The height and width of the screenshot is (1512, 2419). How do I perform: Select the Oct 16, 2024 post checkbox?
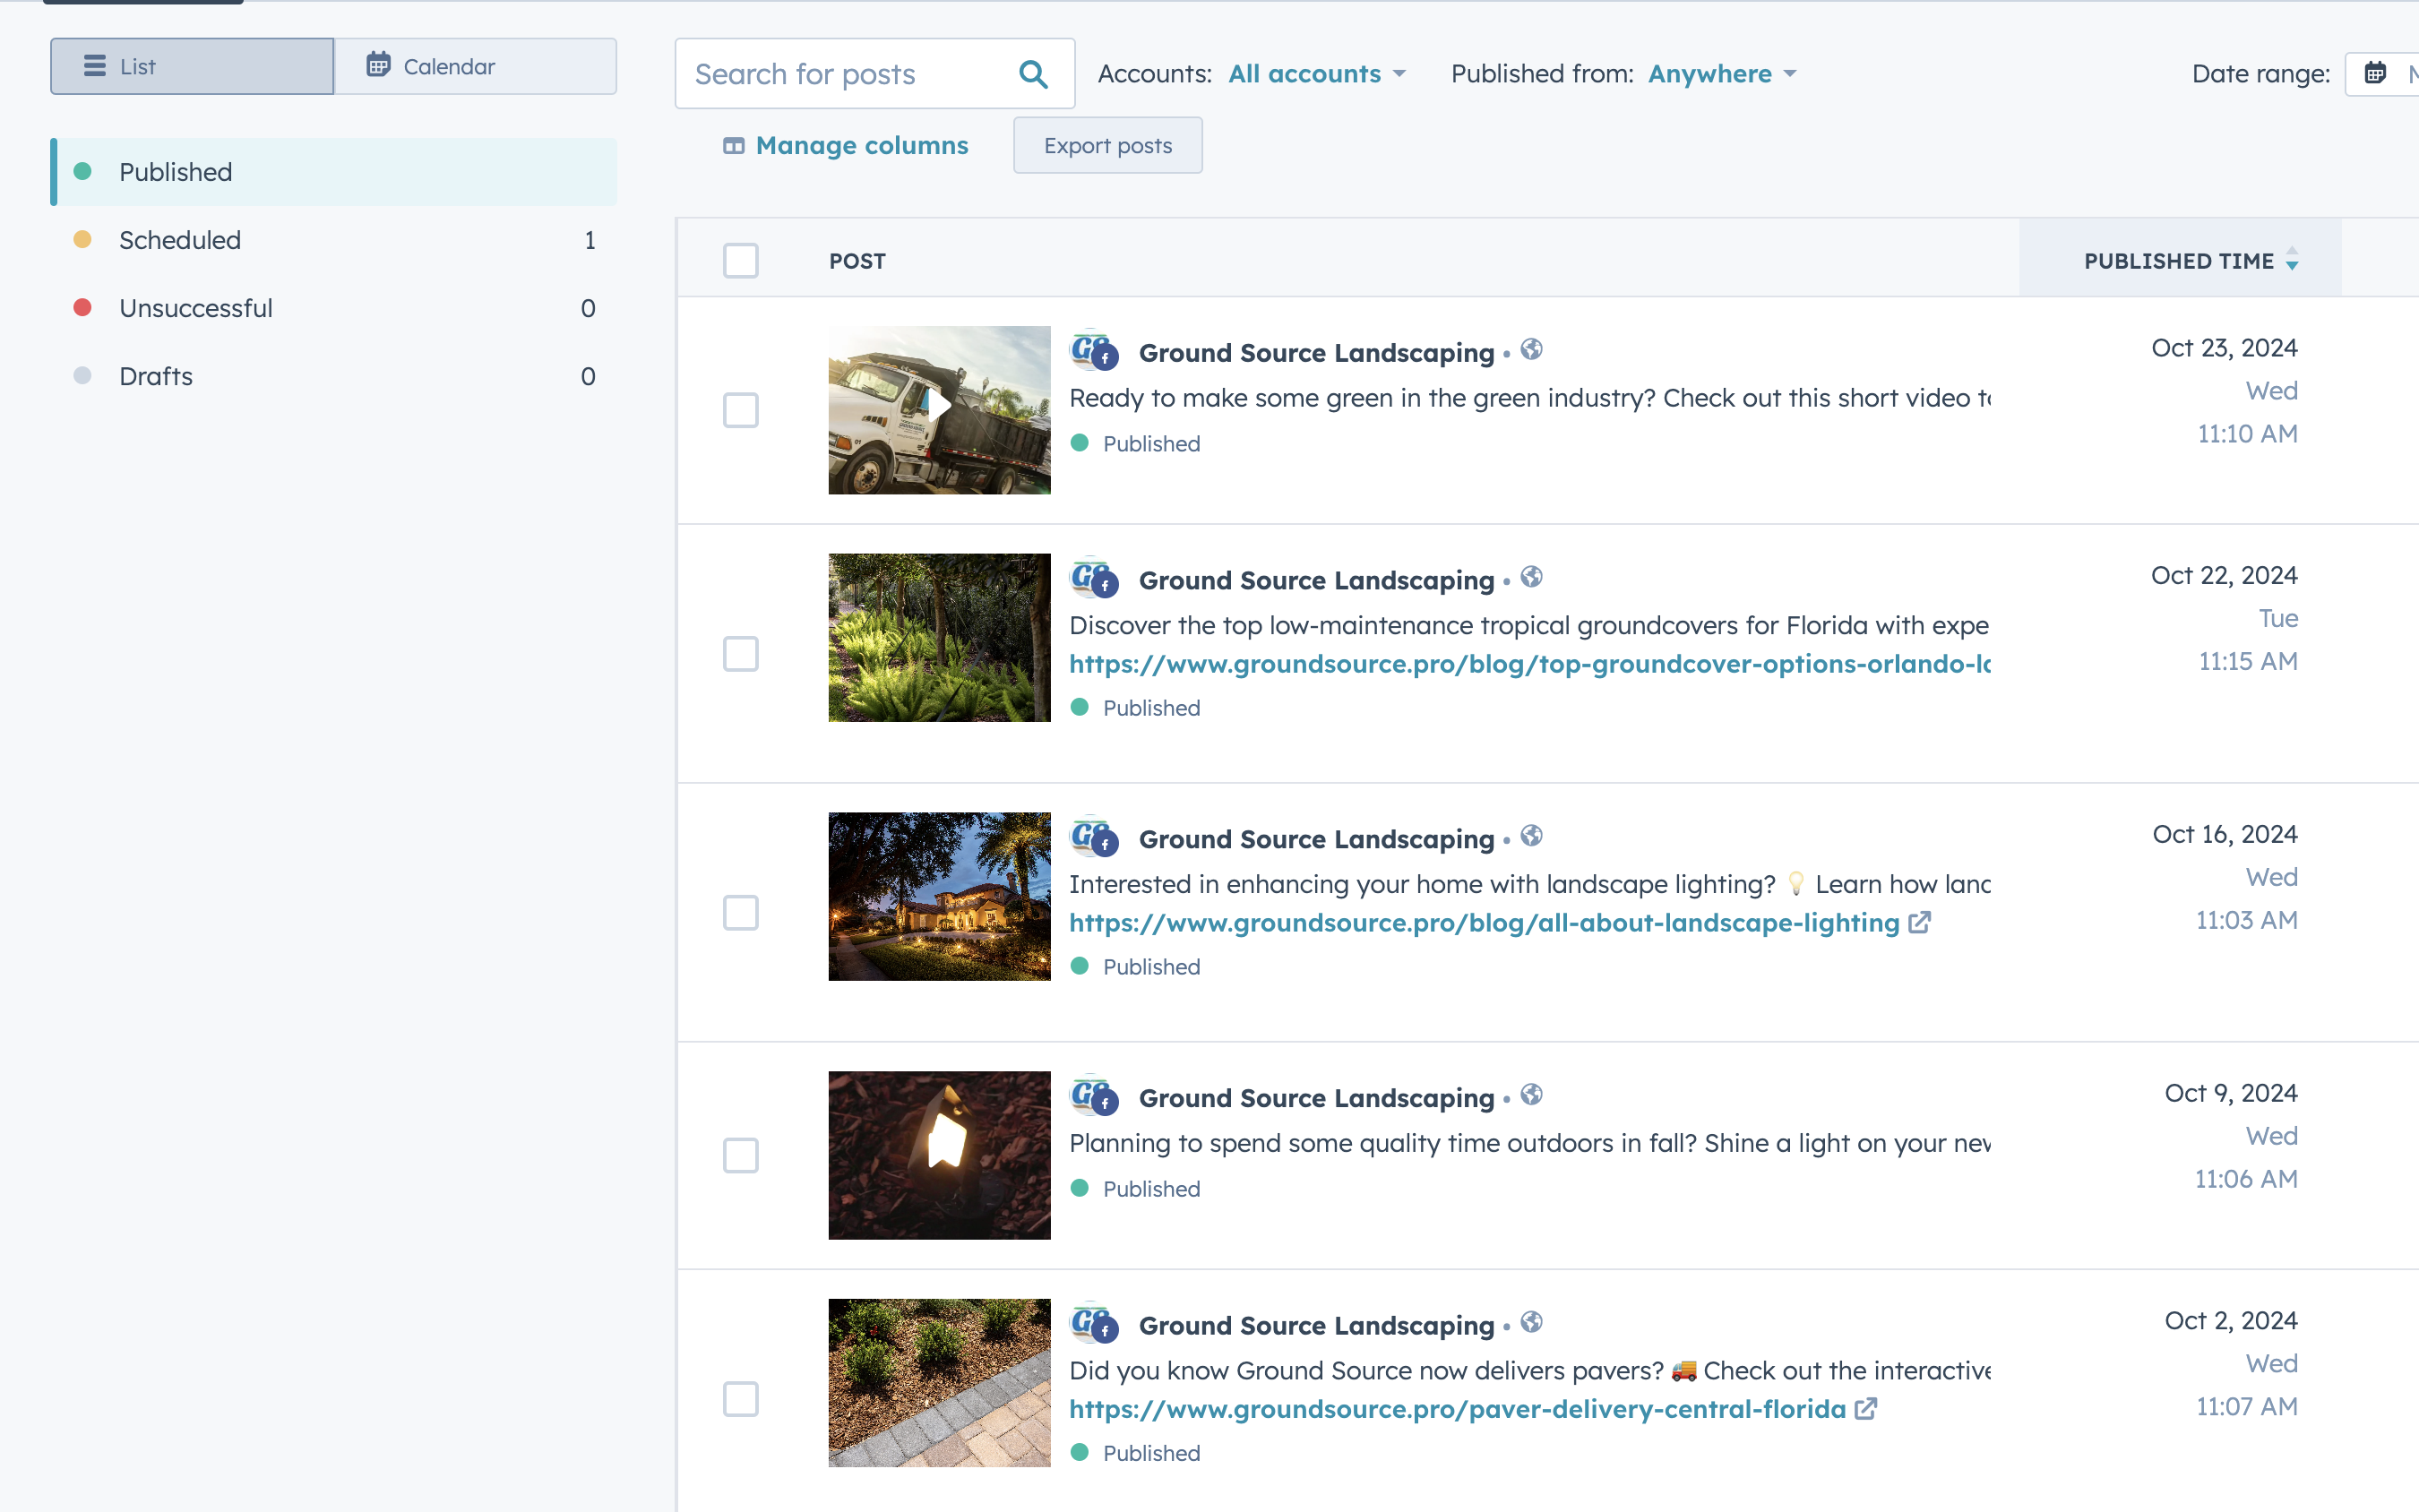point(740,913)
